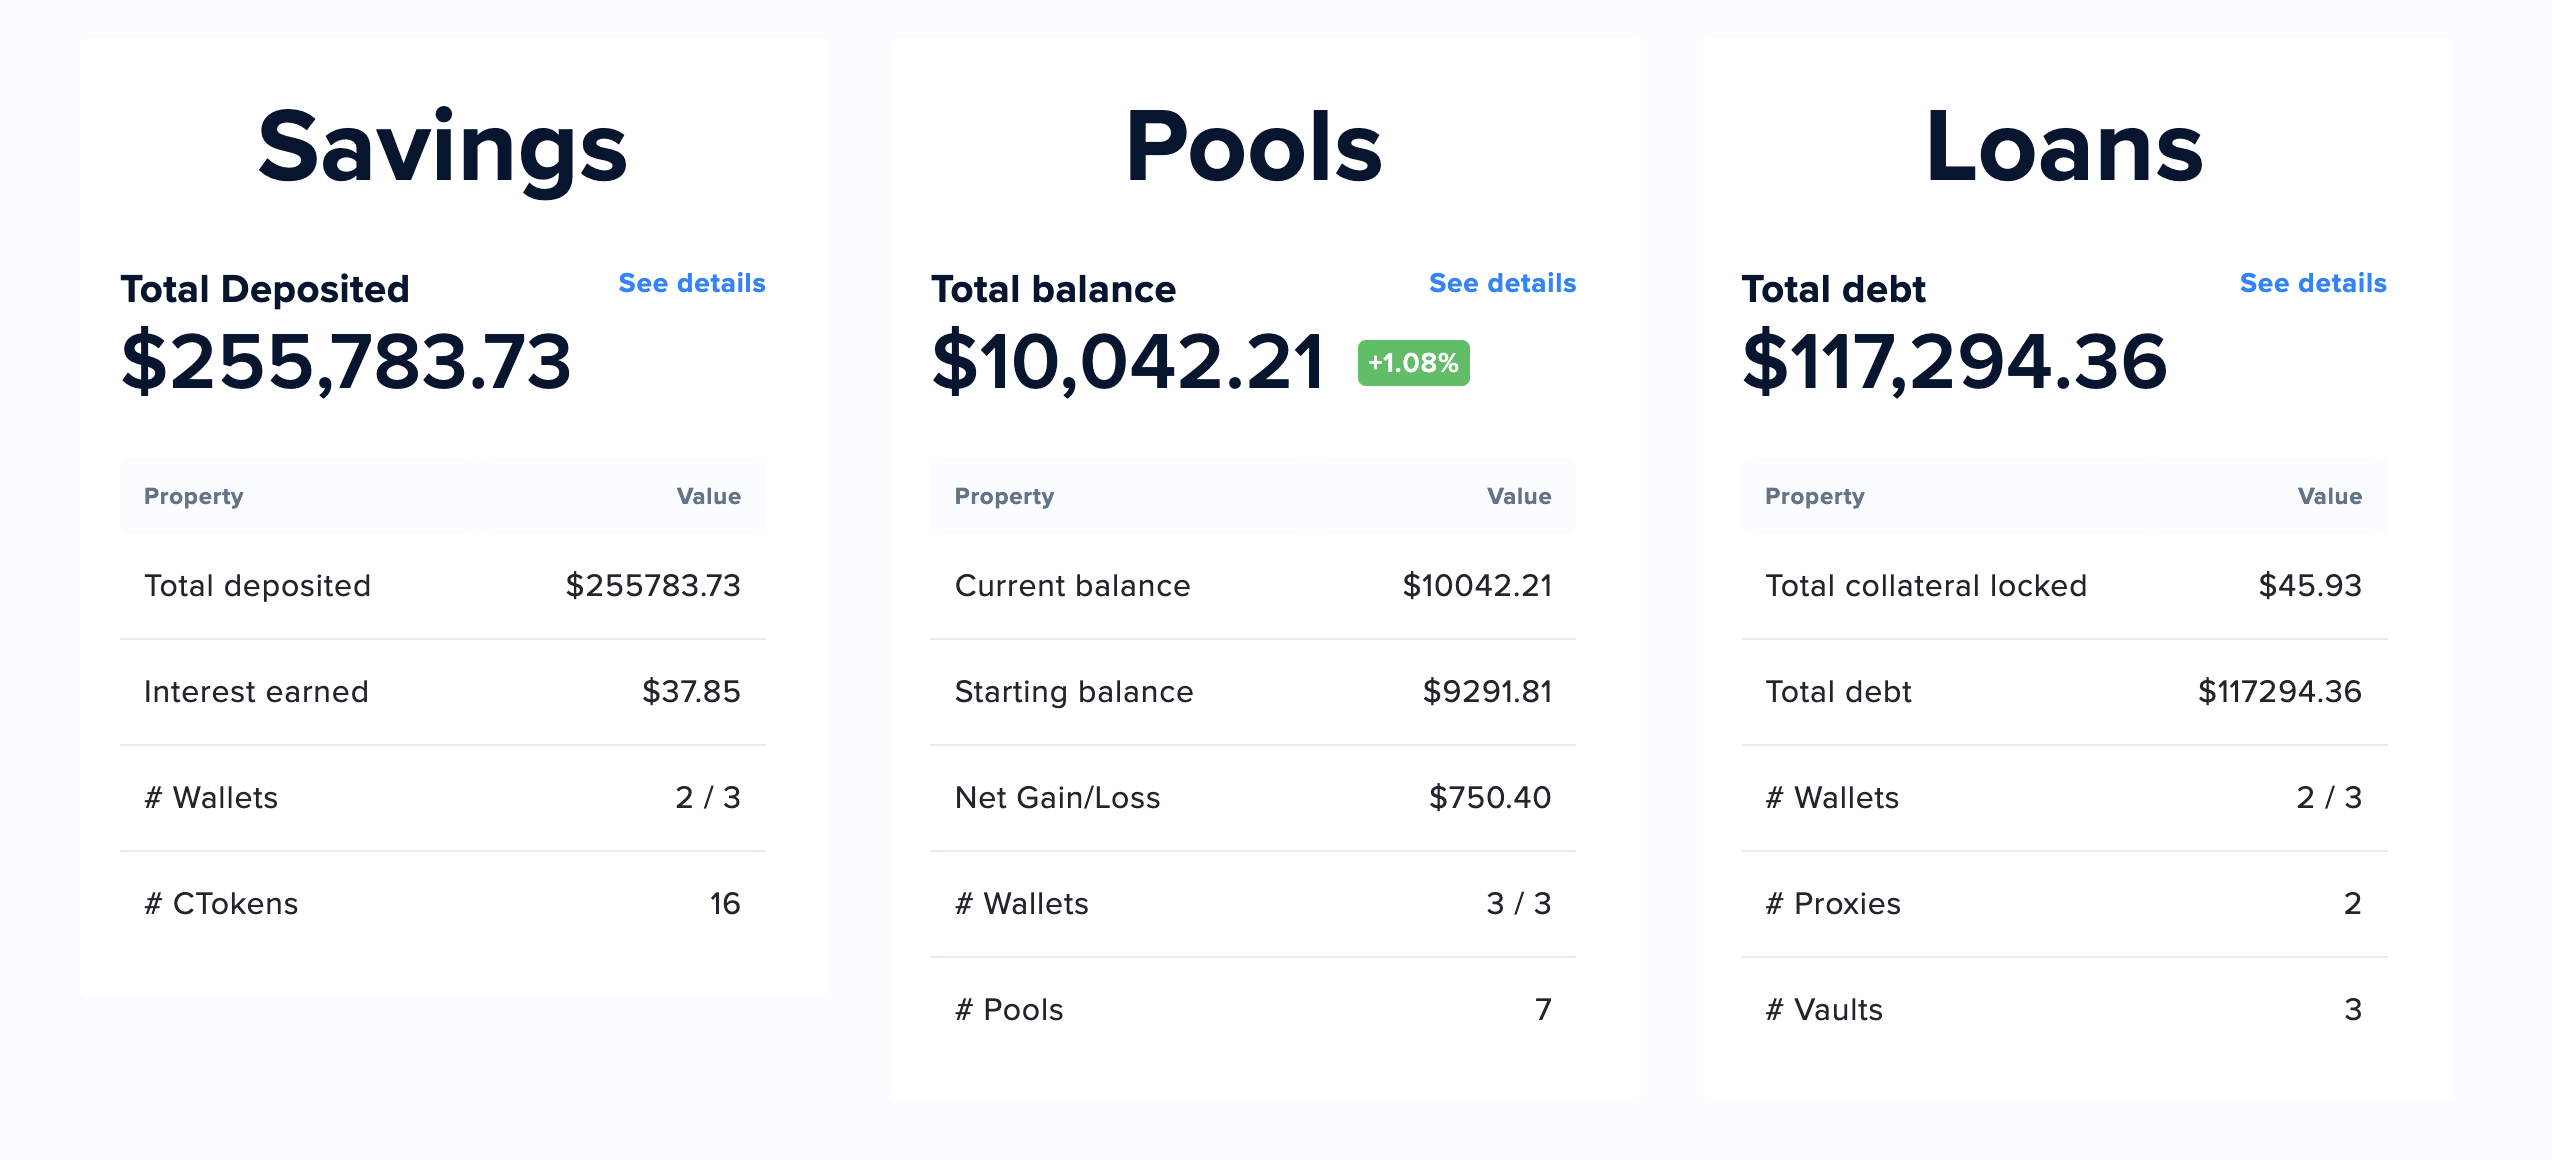Select the Pools heading
Viewport: 2552px width, 1160px height.
[1253, 148]
